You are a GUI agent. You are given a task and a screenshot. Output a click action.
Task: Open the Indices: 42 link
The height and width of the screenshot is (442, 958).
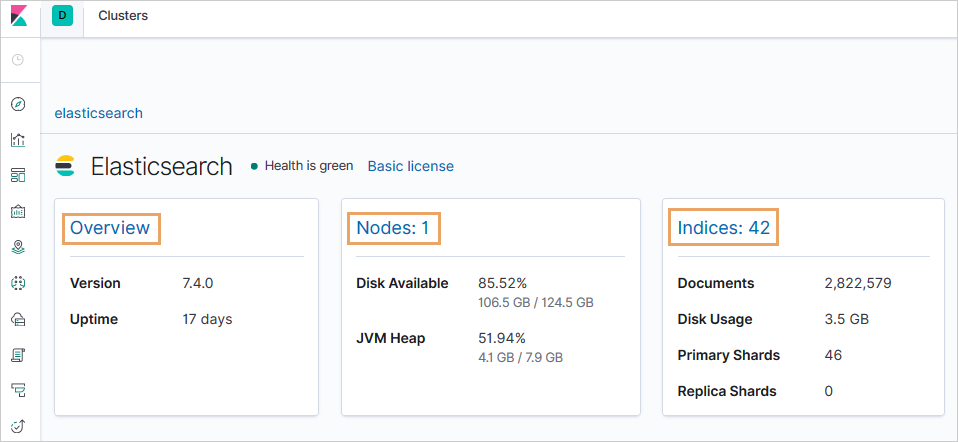pyautogui.click(x=723, y=228)
